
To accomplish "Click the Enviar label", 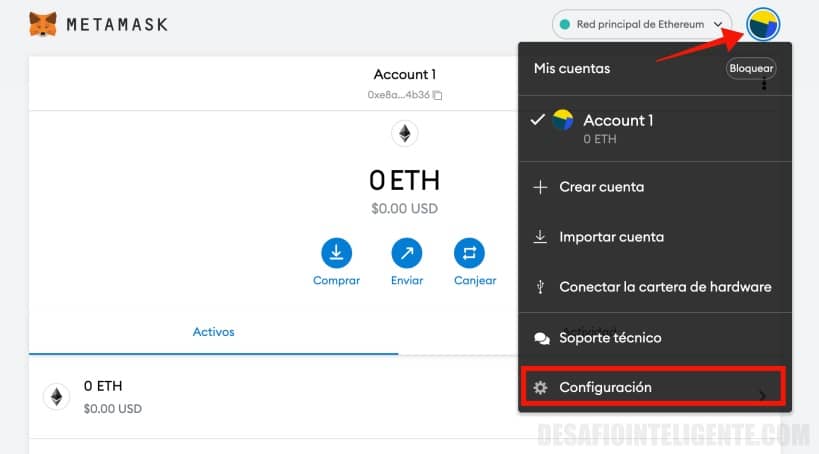I will pyautogui.click(x=407, y=281).
